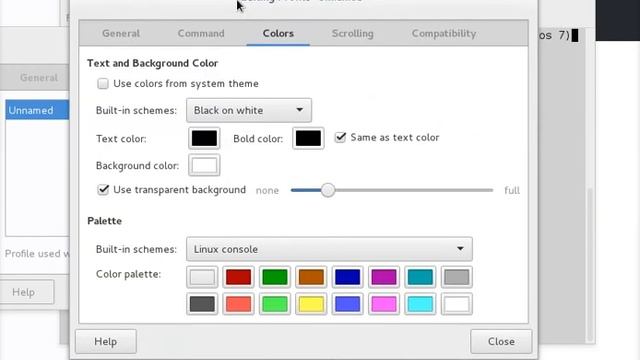Screen dimensions: 640x360
Task: Open the Background color swatch
Action: (204, 165)
